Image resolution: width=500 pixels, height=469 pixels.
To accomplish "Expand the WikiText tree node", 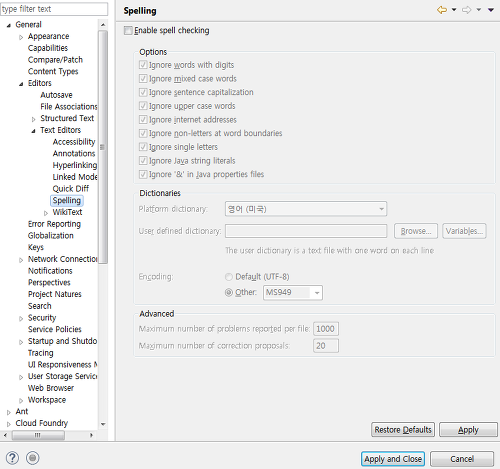I will 46,213.
